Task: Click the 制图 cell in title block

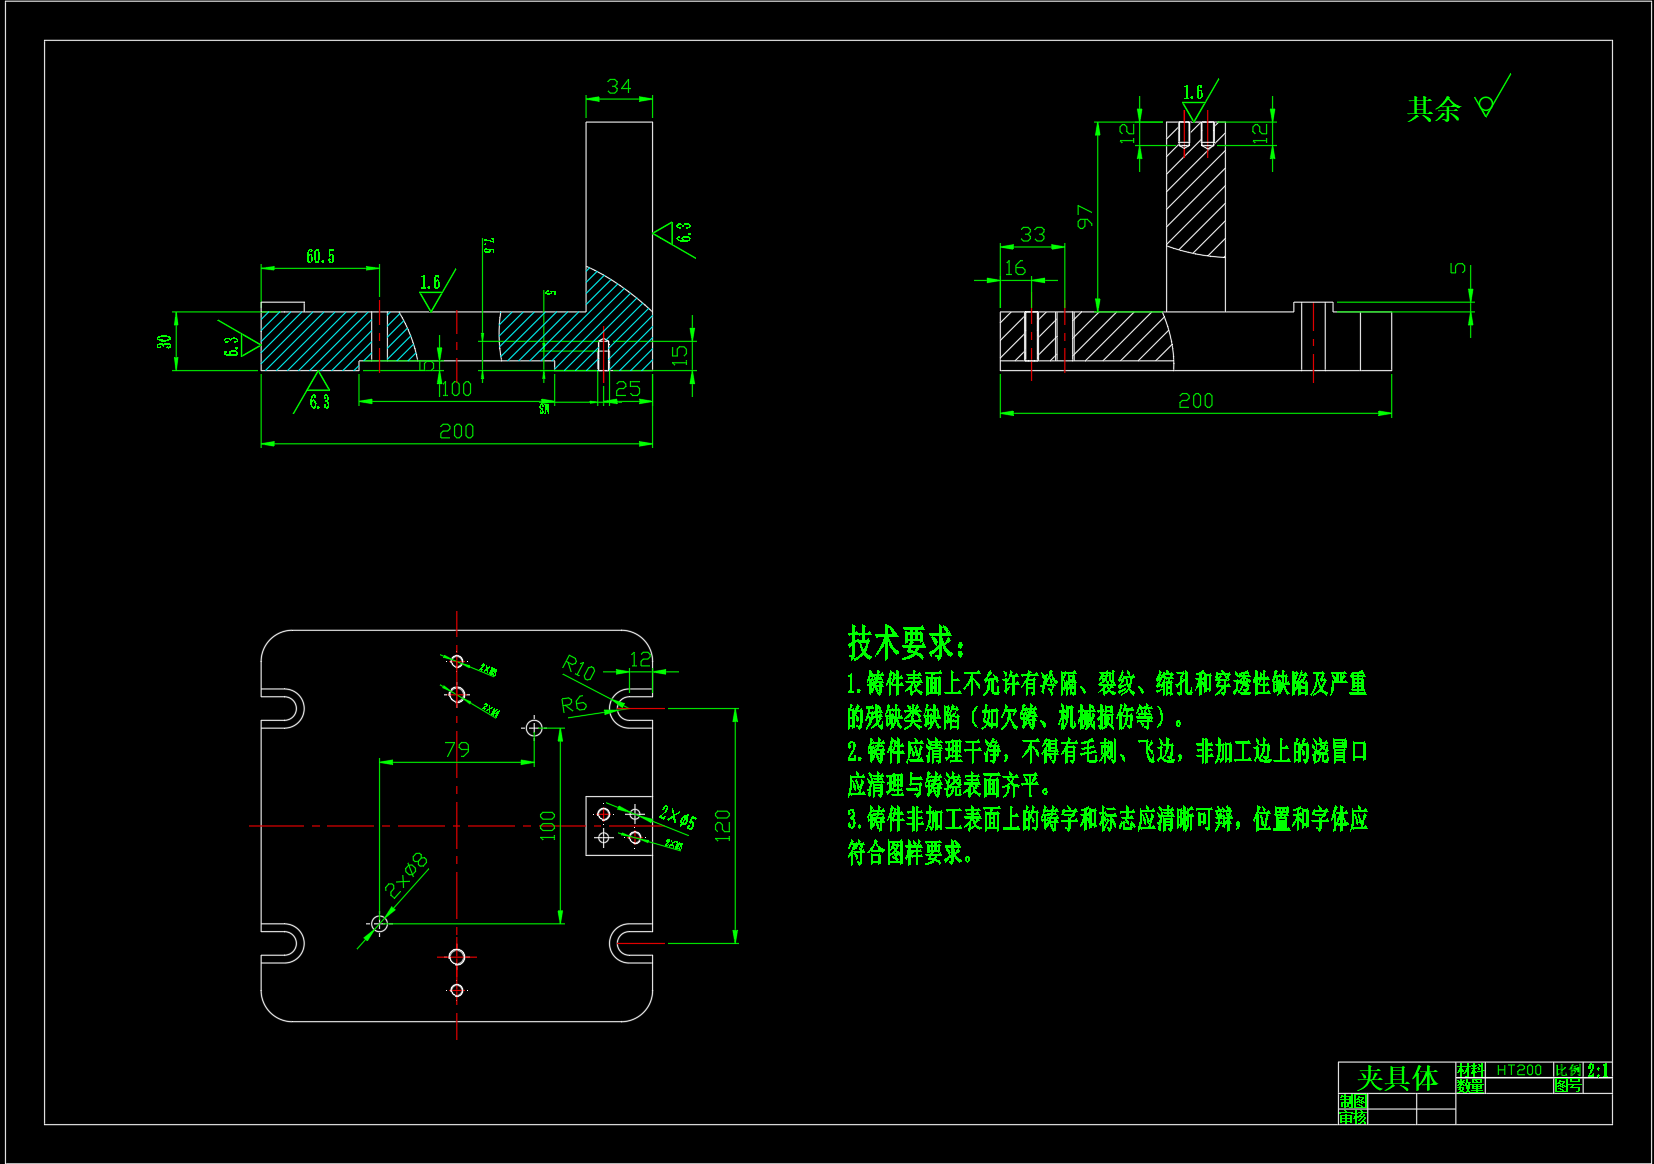Action: [x=1353, y=1101]
